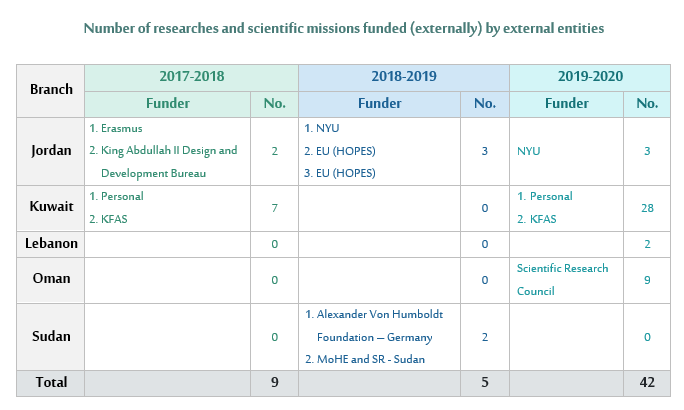Click the 9 total for 2017-2018
The height and width of the screenshot is (410, 684).
pos(274,382)
